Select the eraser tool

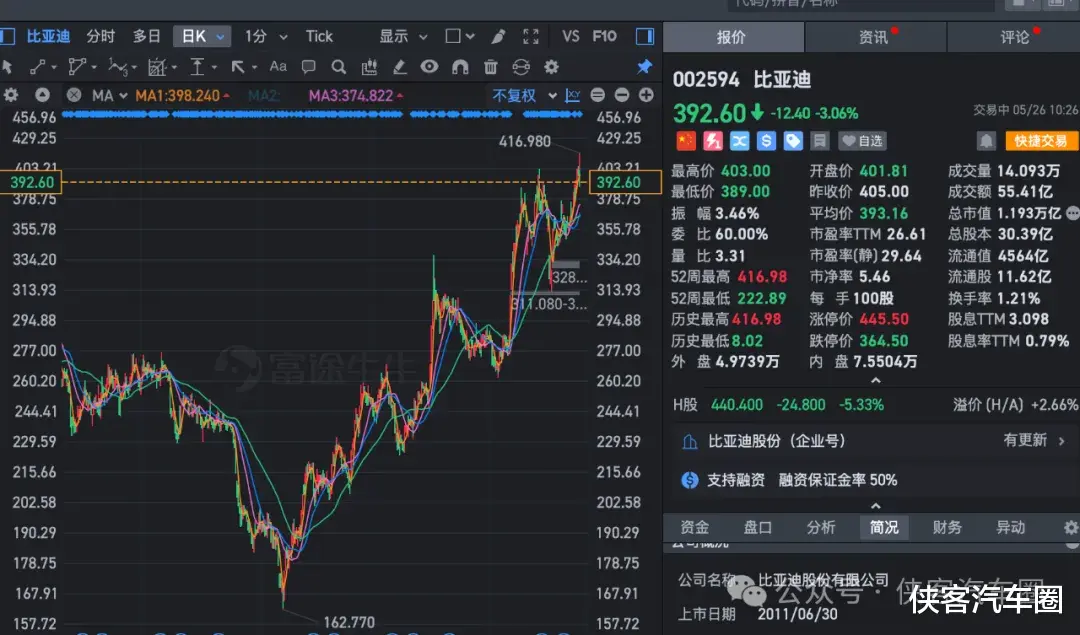click(x=399, y=67)
